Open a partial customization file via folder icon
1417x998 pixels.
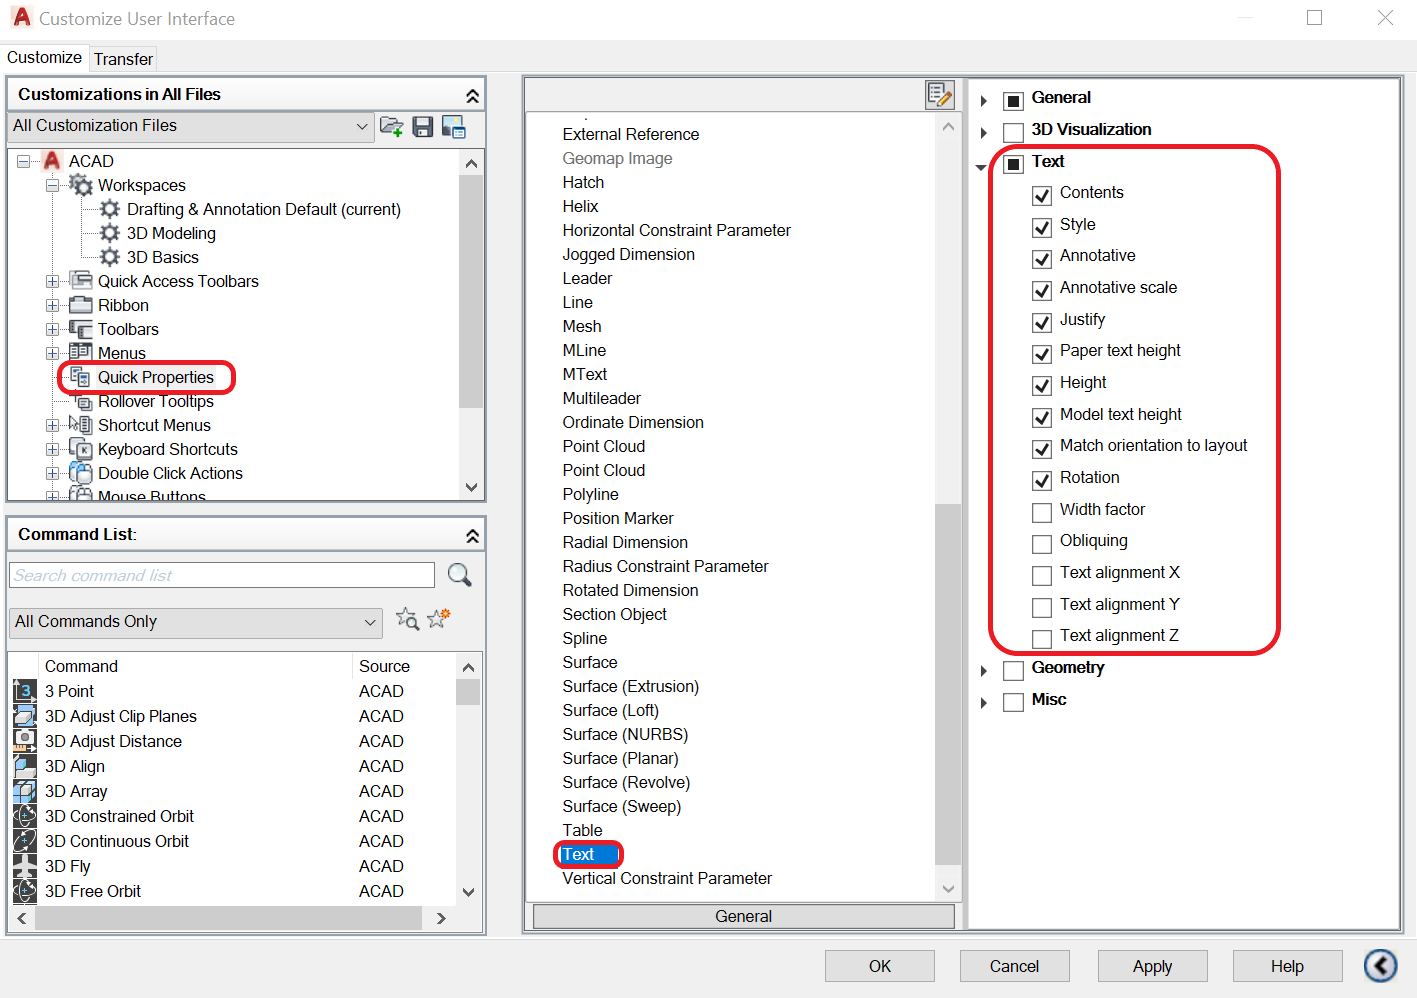tap(392, 127)
